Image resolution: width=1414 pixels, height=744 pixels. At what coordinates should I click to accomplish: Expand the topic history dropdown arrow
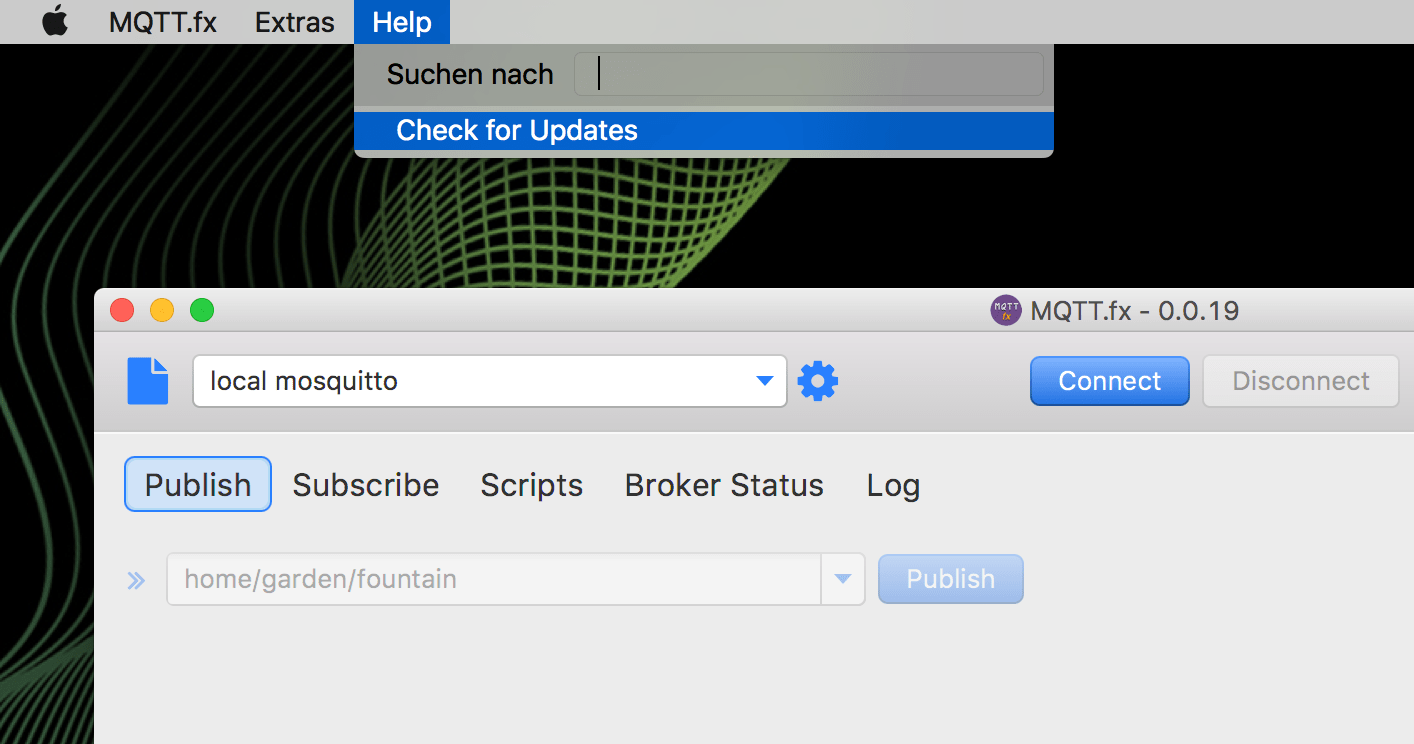coord(843,580)
